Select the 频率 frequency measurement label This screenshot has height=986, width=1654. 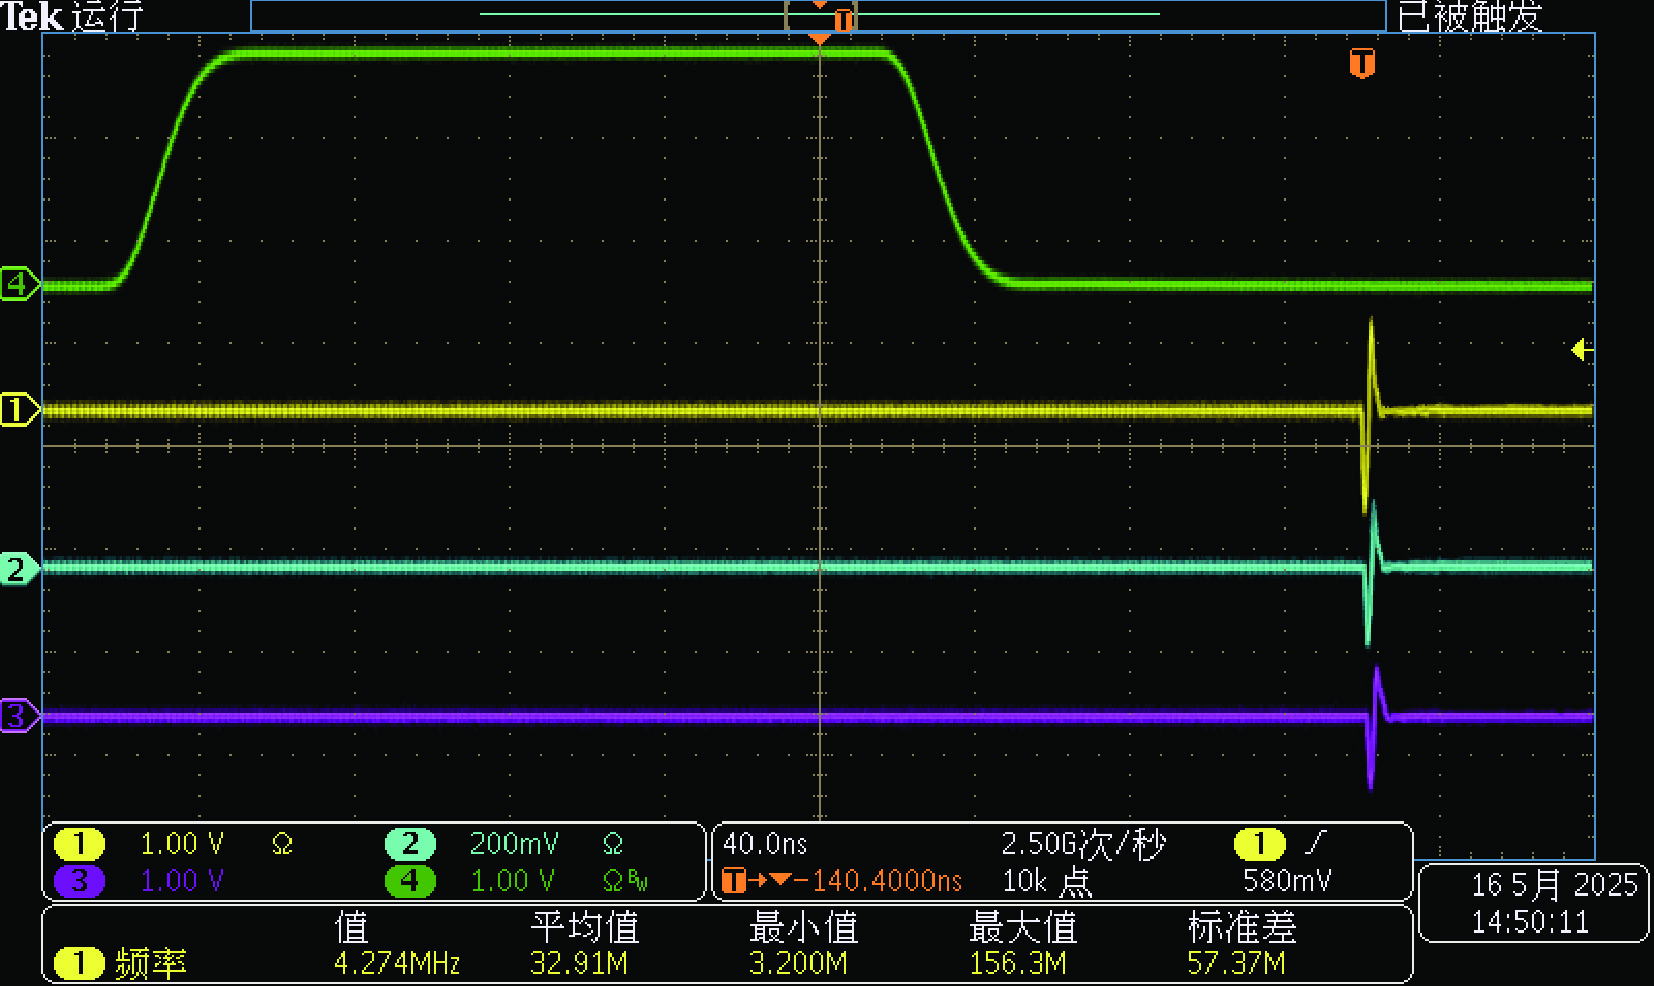pos(151,963)
